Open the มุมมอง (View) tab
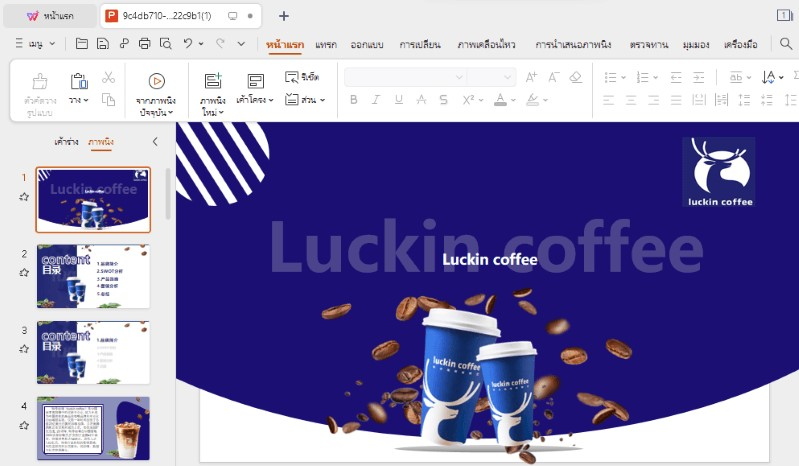Viewport: 799px width, 466px height. 696,45
